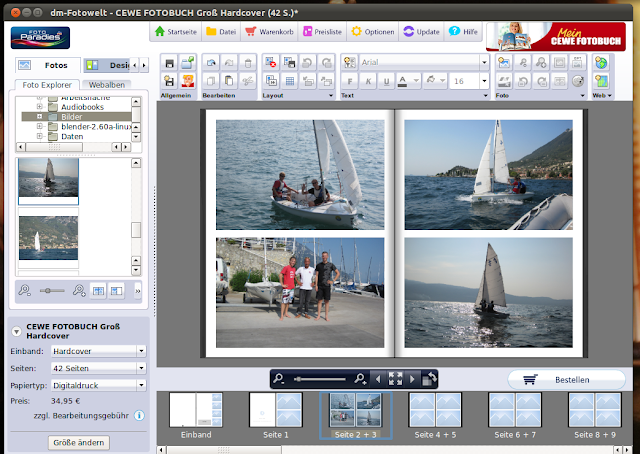The image size is (640, 454).
Task: Click the save-as icon in Allgemein
Action: click(169, 81)
